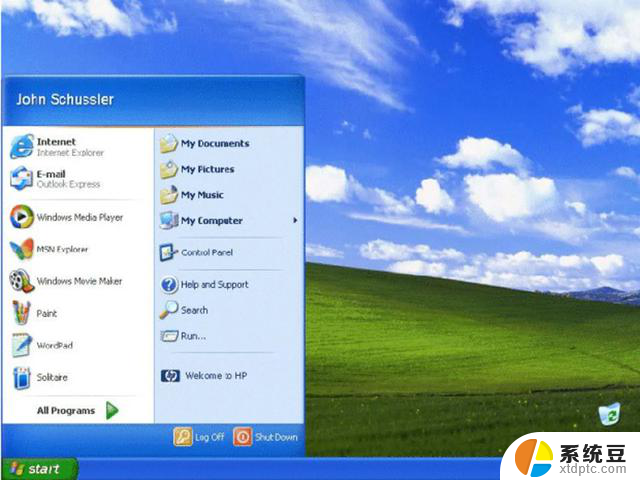This screenshot has width=640, height=480.
Task: Open the WordPad icon
Action: (x=21, y=345)
